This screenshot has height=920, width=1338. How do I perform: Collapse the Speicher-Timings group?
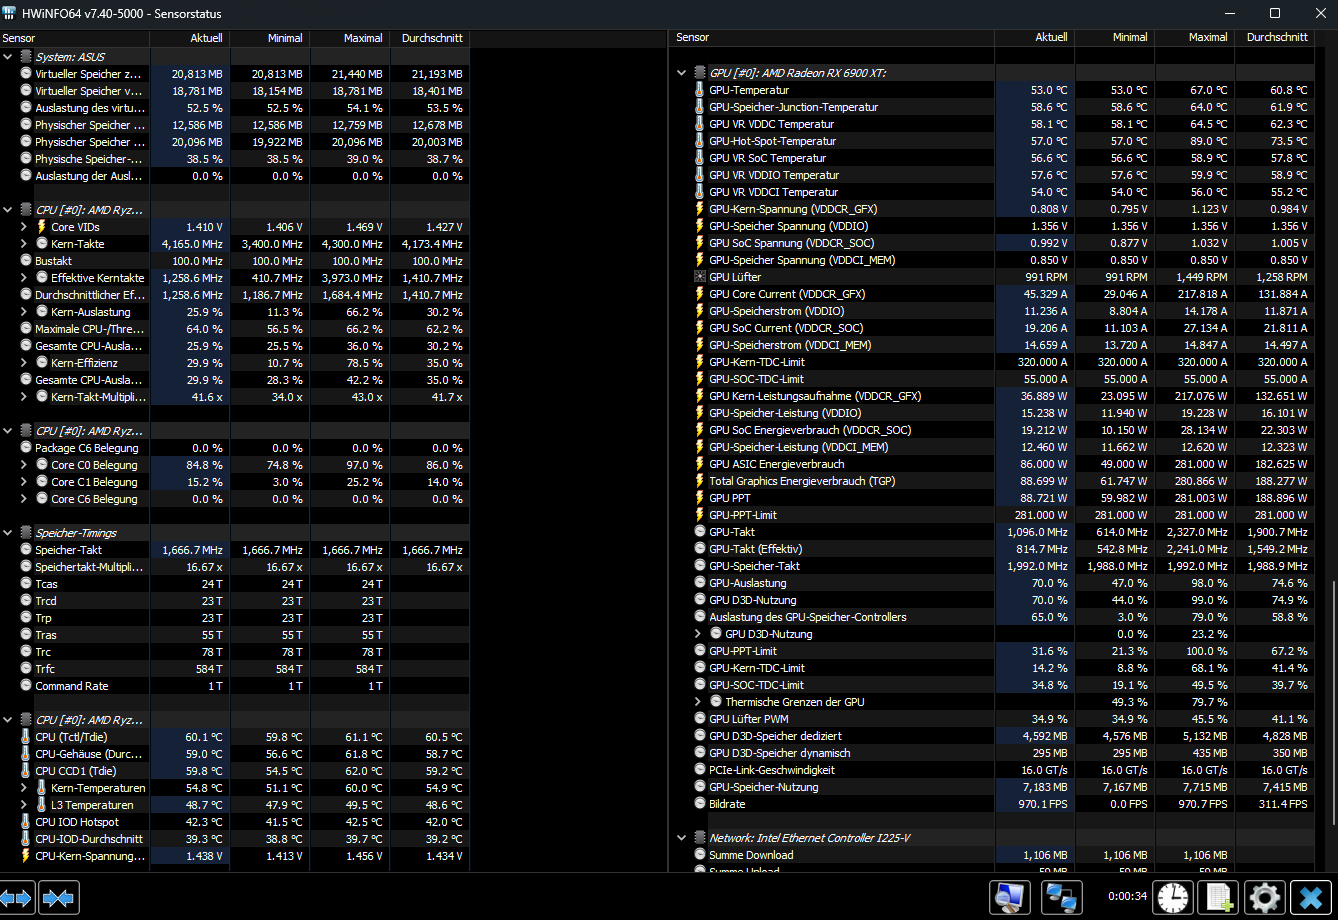(8, 533)
